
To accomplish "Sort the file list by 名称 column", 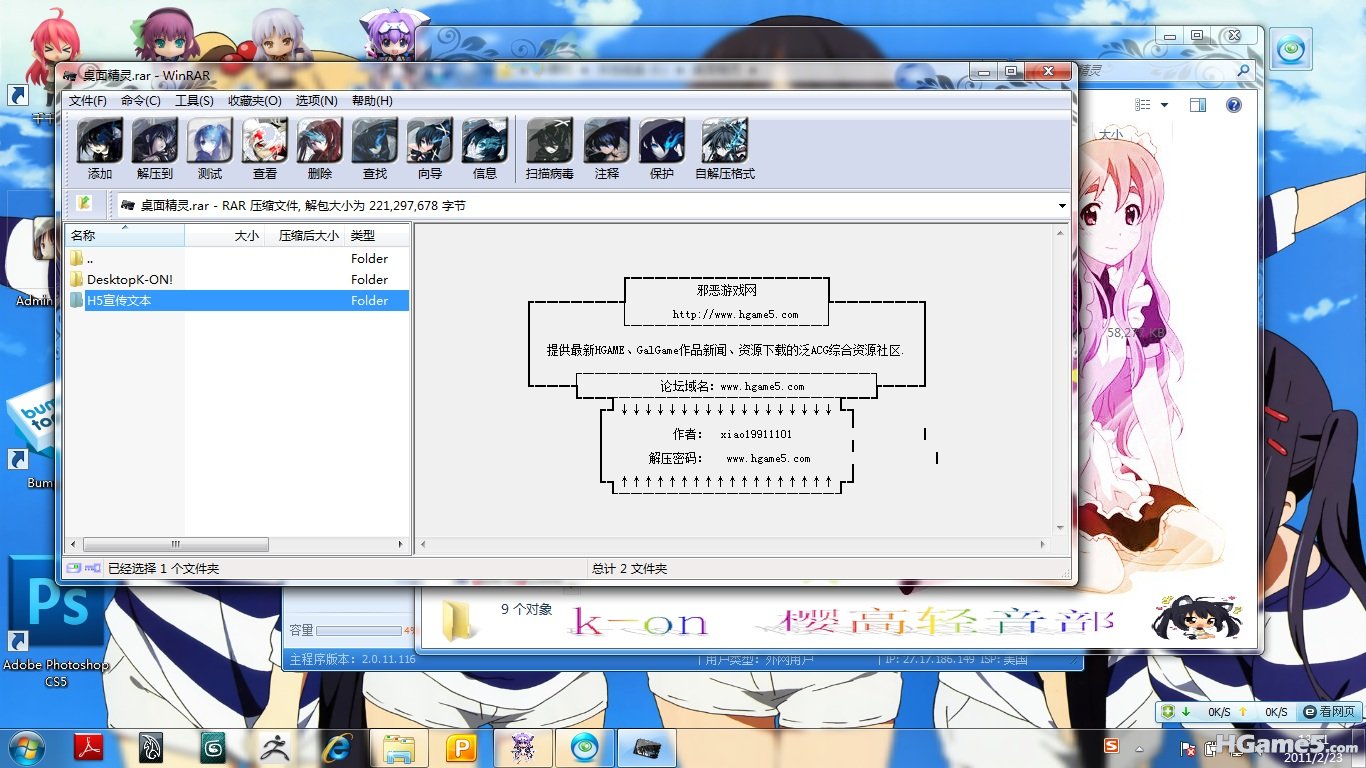I will pyautogui.click(x=125, y=235).
